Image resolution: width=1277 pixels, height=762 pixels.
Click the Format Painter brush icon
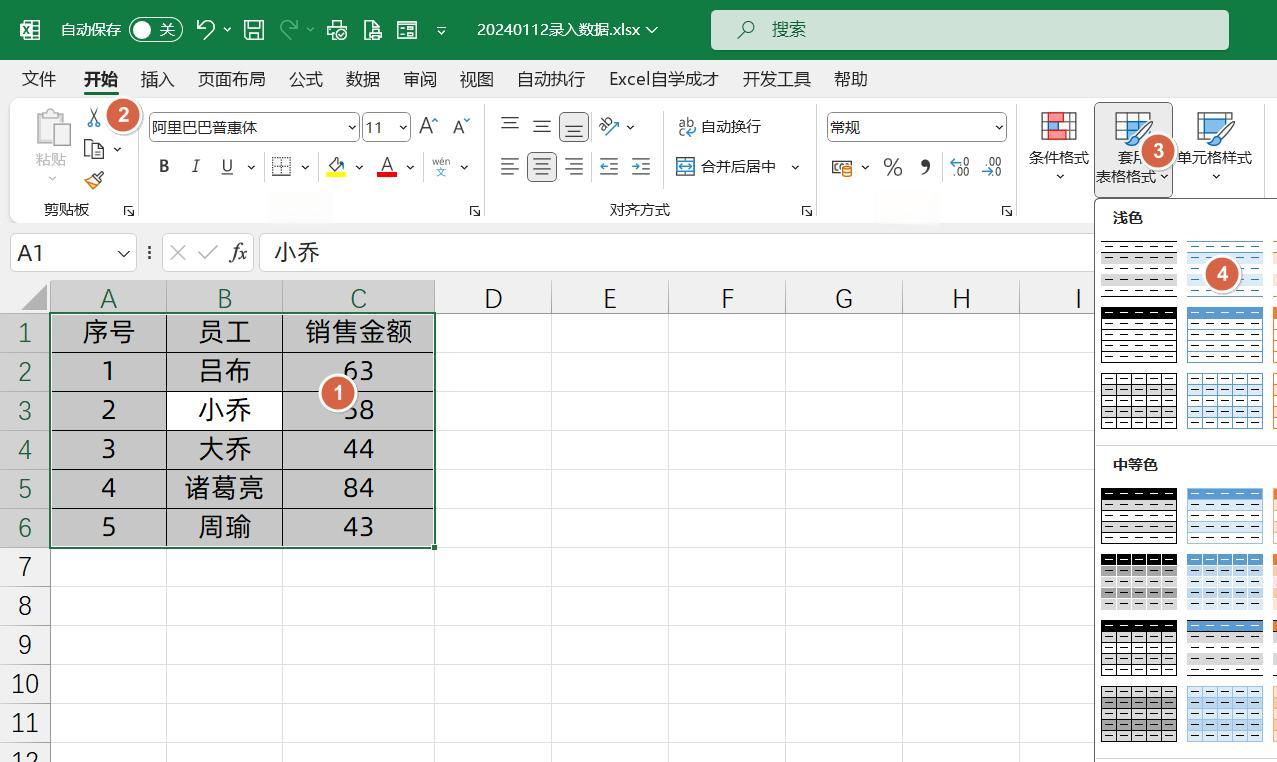click(x=94, y=180)
